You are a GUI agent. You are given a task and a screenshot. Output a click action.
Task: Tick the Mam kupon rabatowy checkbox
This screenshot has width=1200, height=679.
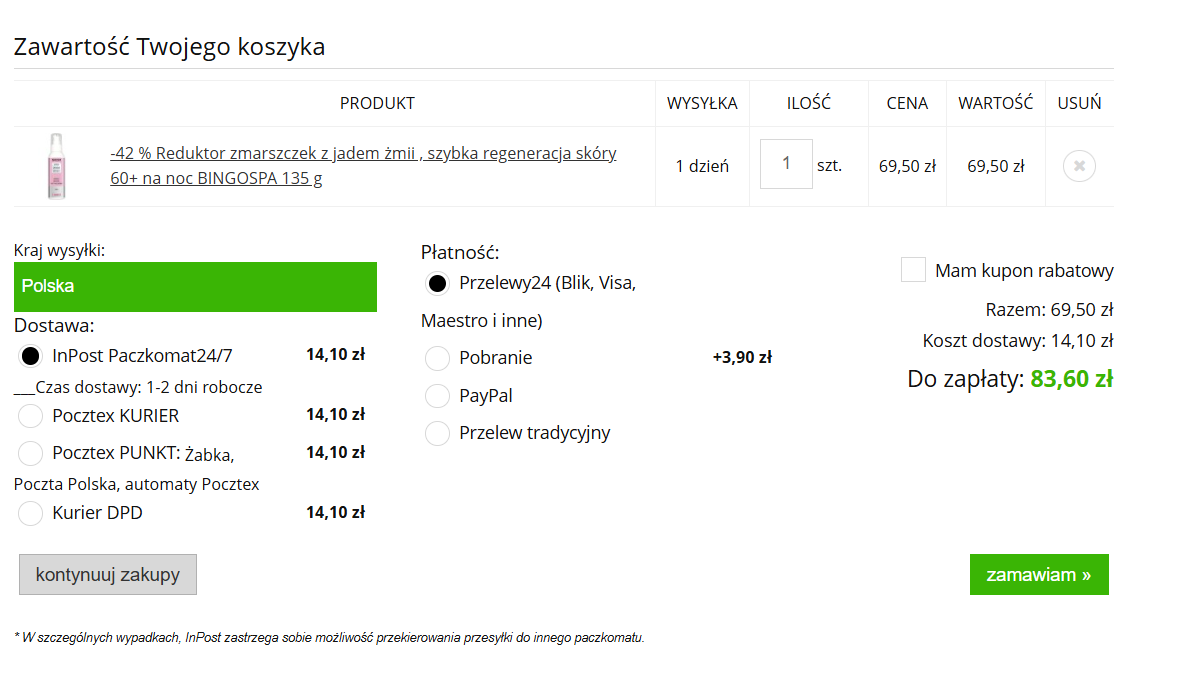coord(913,270)
